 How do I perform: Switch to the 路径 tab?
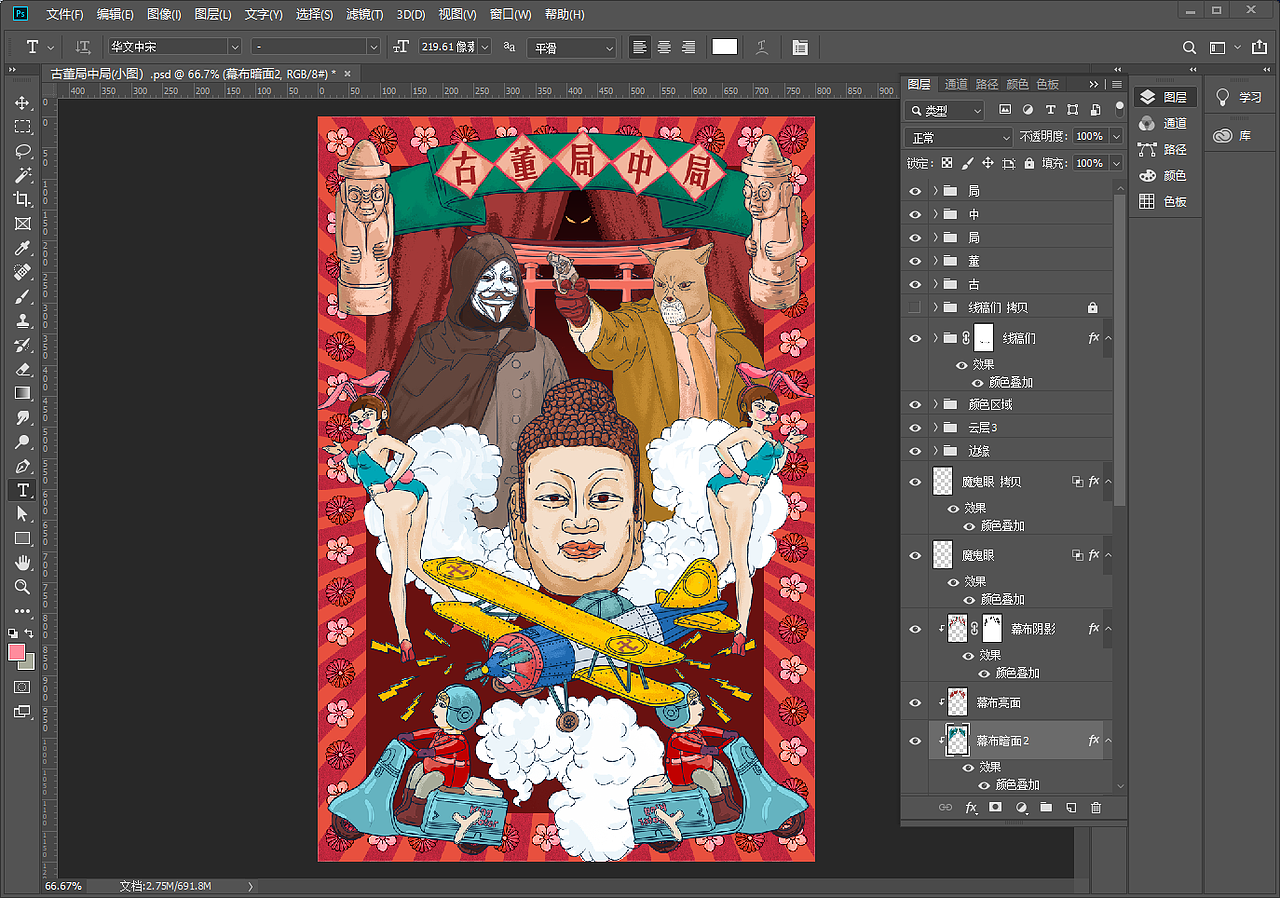tap(987, 85)
